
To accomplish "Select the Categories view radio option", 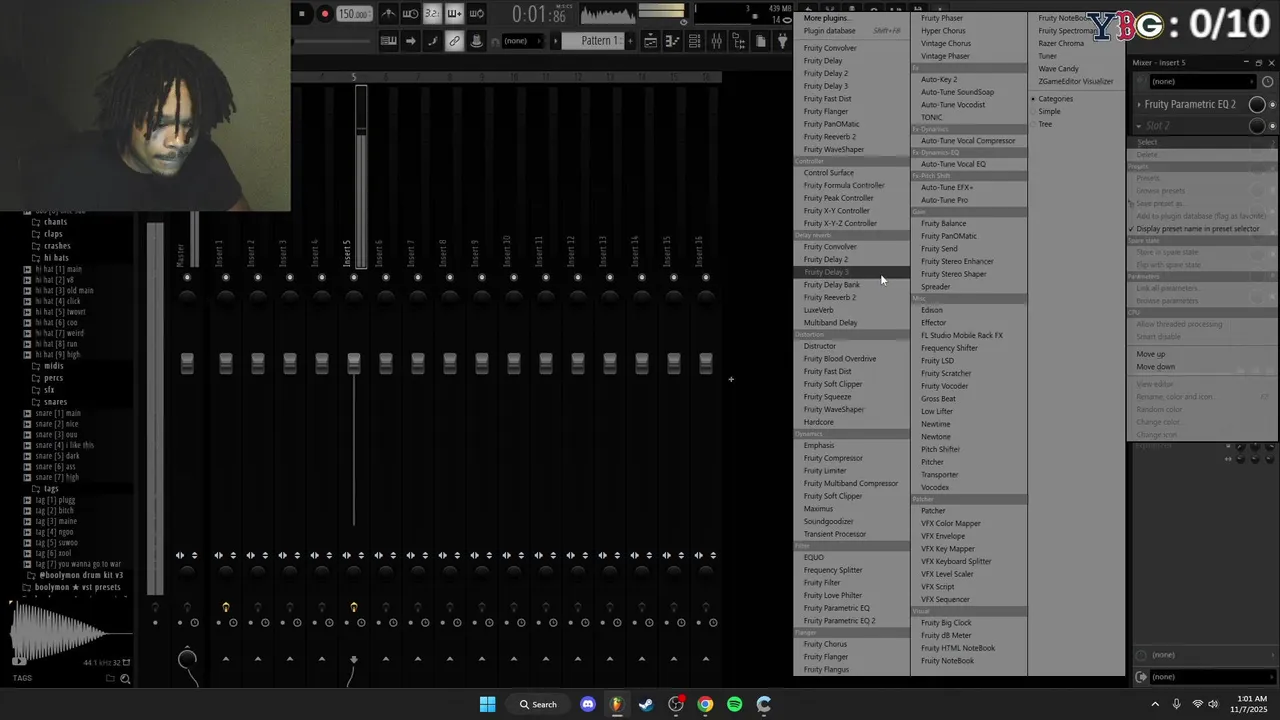I will pyautogui.click(x=1055, y=99).
